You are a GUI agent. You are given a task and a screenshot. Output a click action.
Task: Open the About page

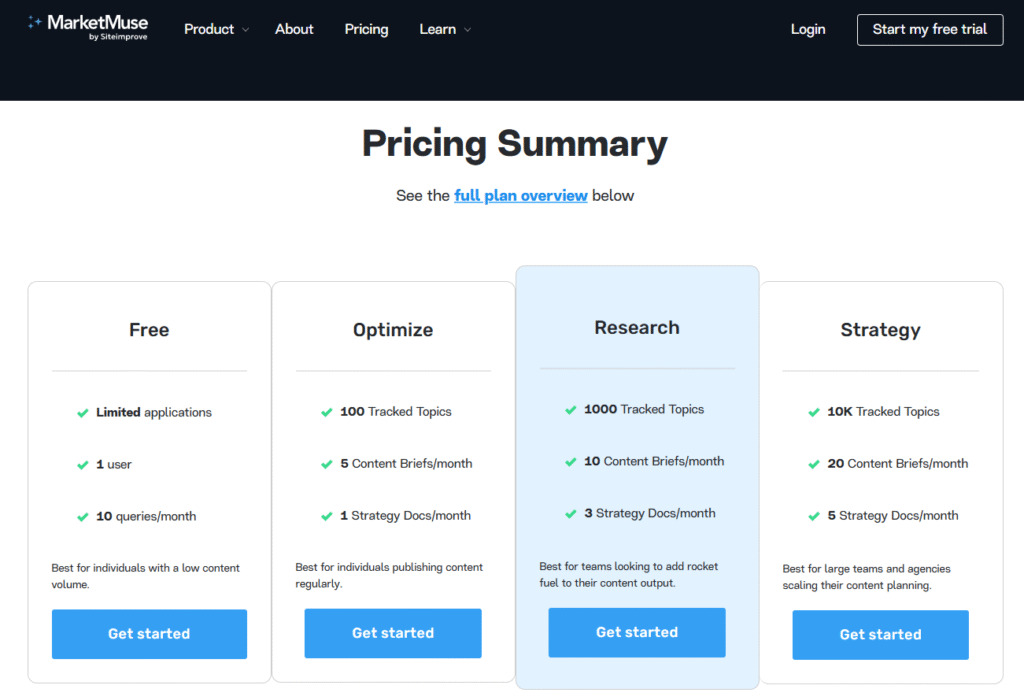click(x=294, y=29)
